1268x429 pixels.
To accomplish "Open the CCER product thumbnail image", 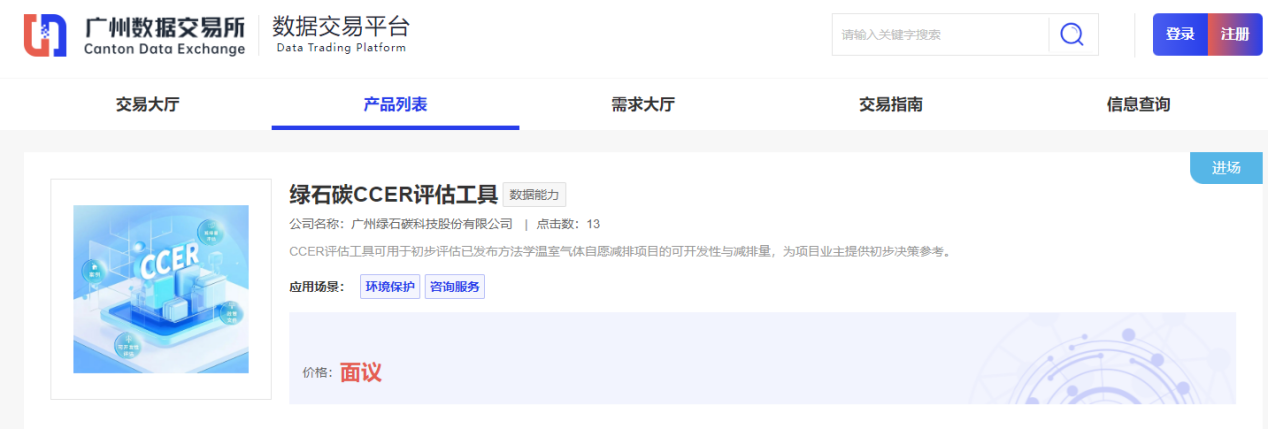I will pos(161,289).
